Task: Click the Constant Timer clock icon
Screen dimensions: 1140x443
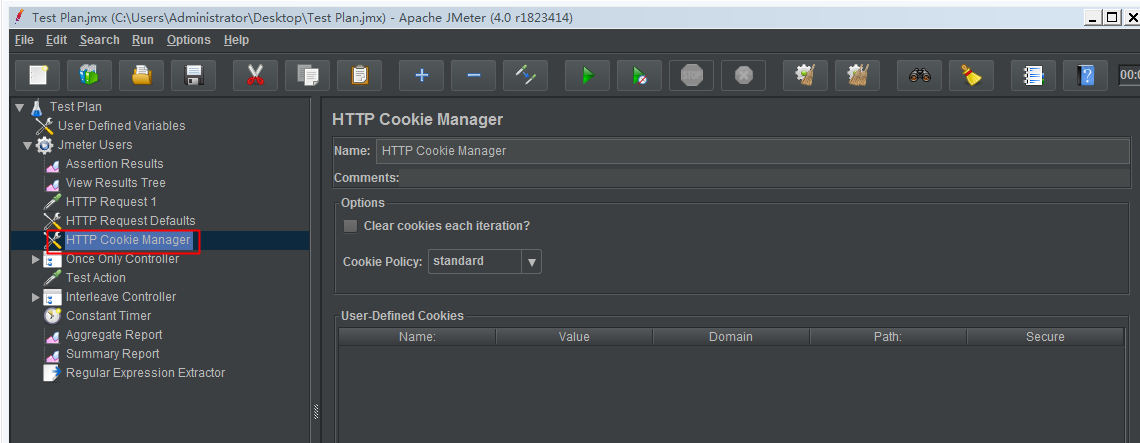Action: [52, 316]
